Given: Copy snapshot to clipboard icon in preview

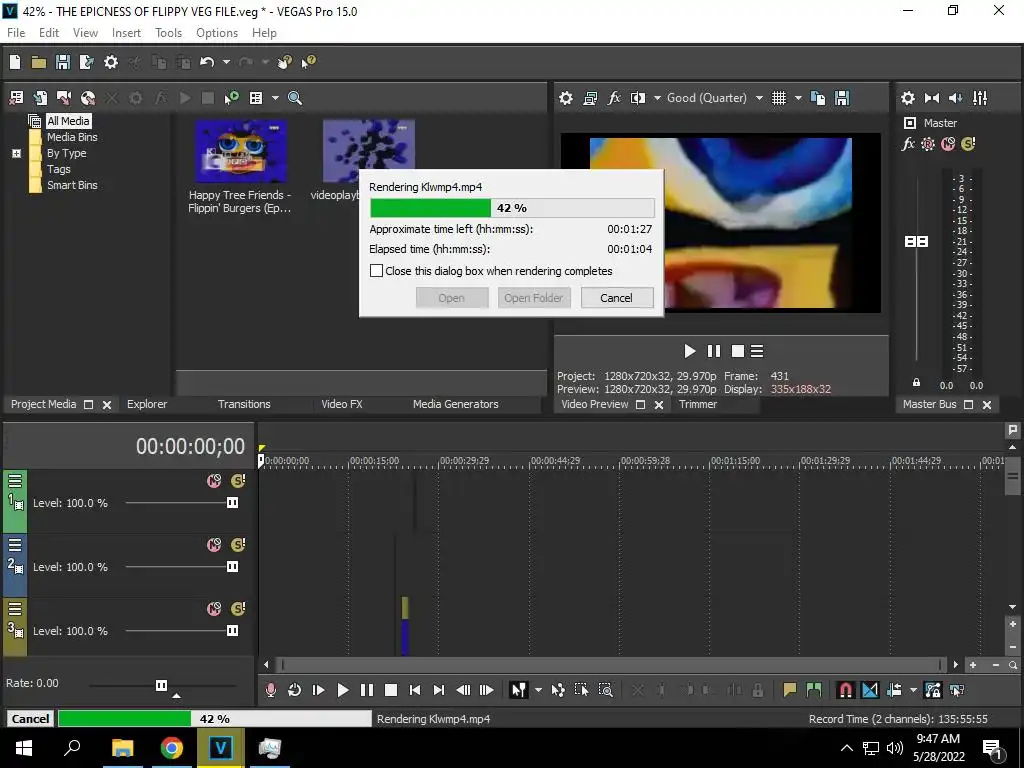Looking at the screenshot, I should [x=818, y=98].
